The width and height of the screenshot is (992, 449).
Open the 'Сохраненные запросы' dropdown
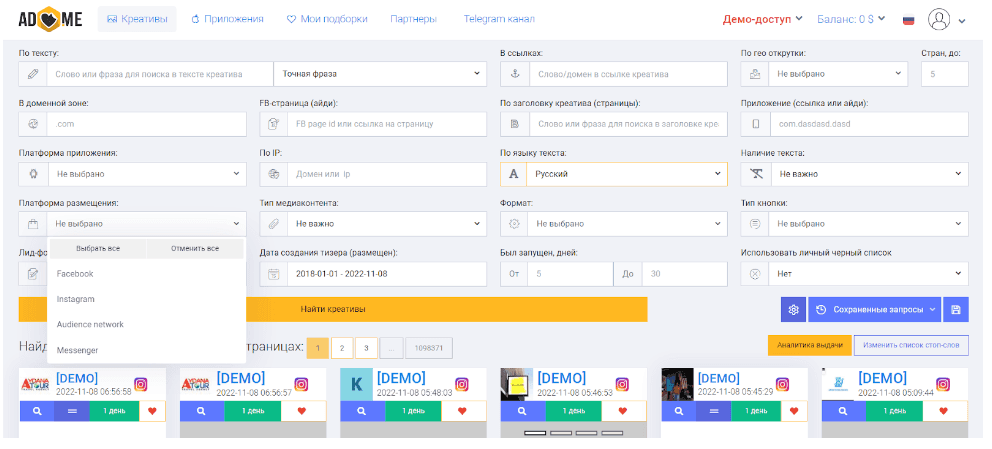[x=874, y=310]
